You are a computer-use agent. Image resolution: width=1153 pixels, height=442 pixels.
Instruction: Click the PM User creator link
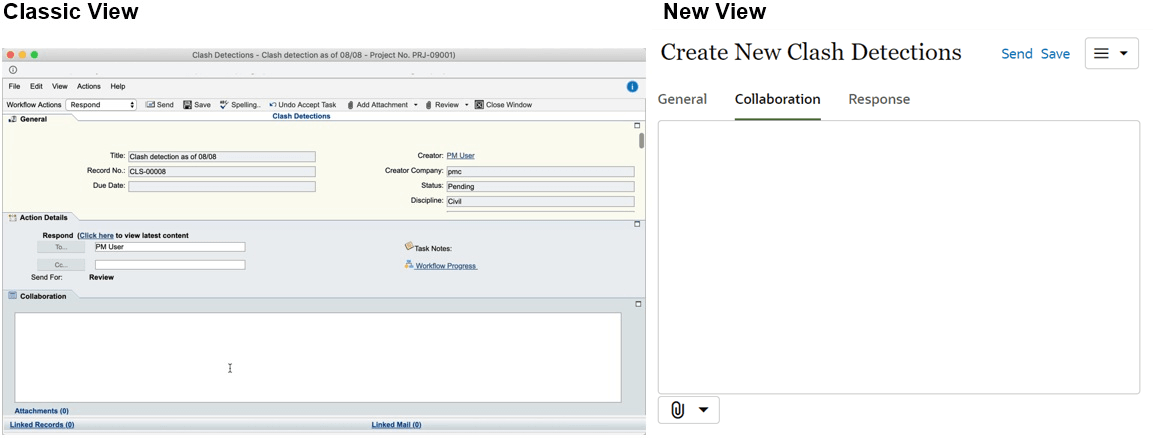coord(460,156)
